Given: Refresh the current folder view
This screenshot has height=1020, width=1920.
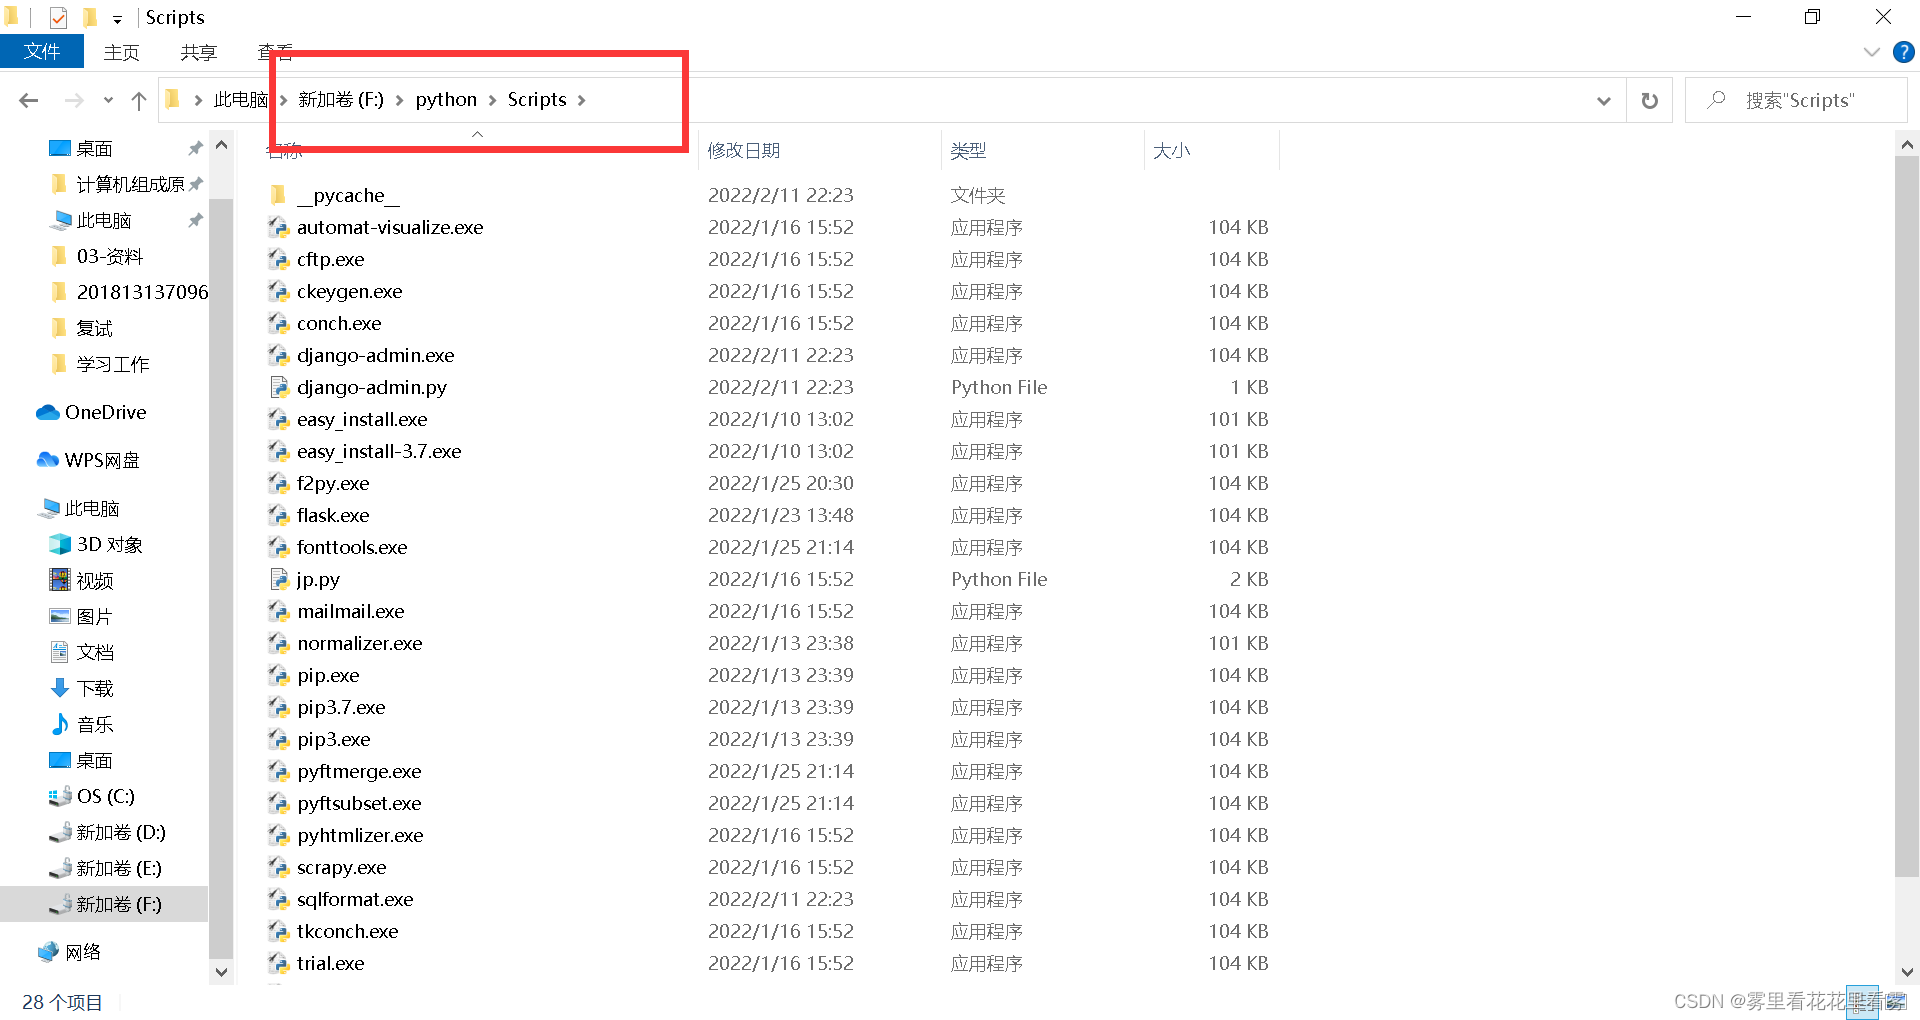Looking at the screenshot, I should (x=1650, y=100).
